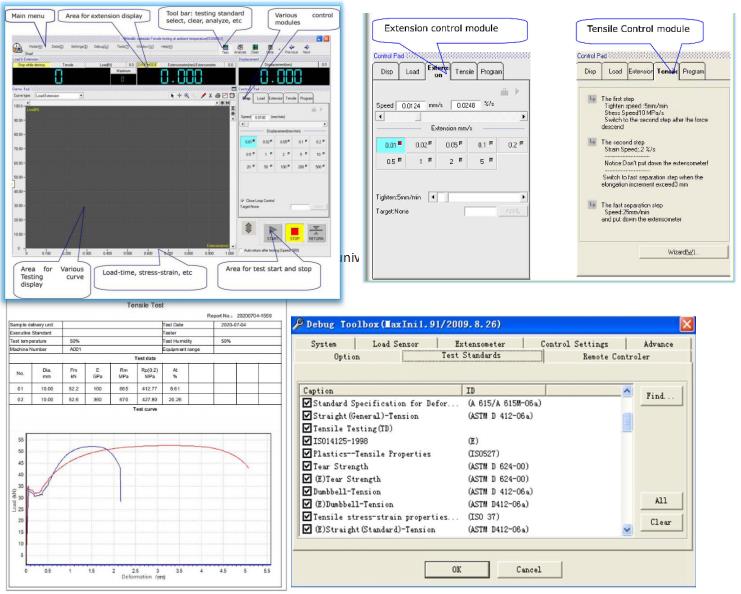Uncheck the Tear Strength standard

click(309, 464)
